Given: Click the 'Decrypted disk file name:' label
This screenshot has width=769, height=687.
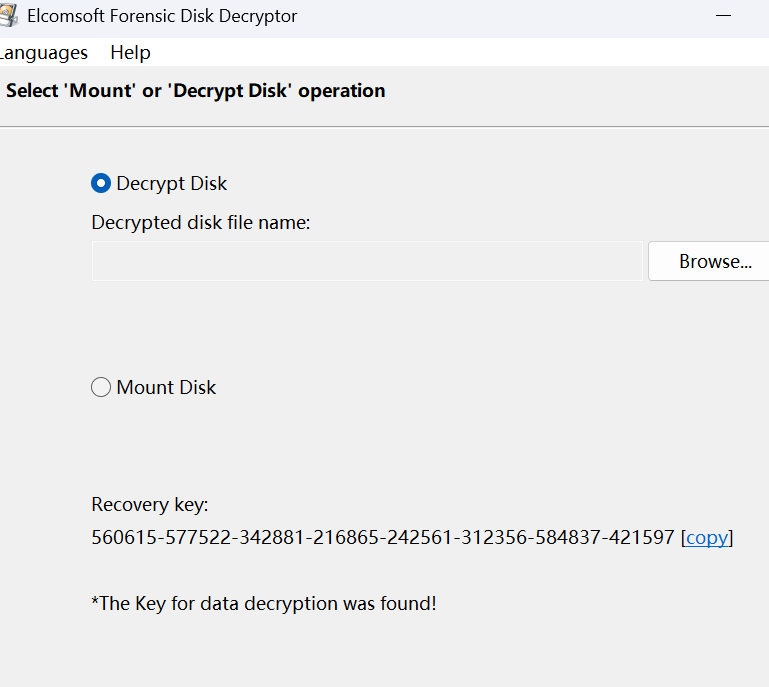Looking at the screenshot, I should tap(201, 223).
